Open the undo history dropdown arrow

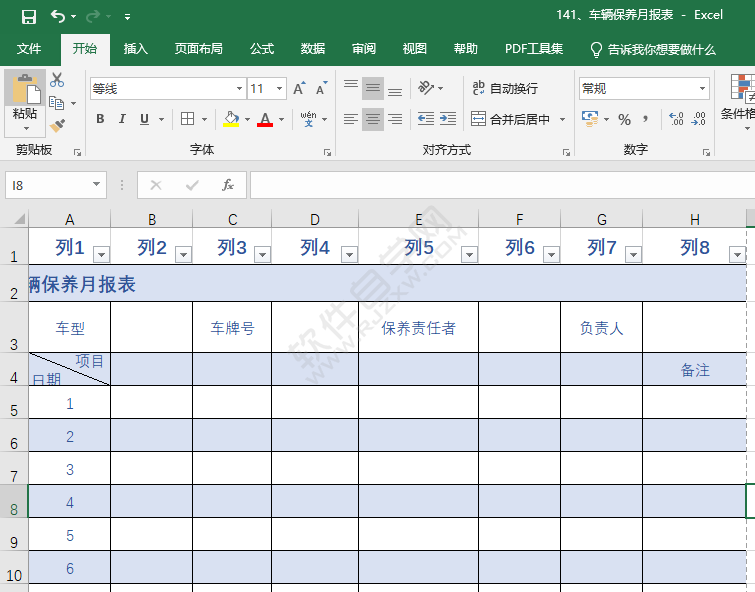point(74,17)
